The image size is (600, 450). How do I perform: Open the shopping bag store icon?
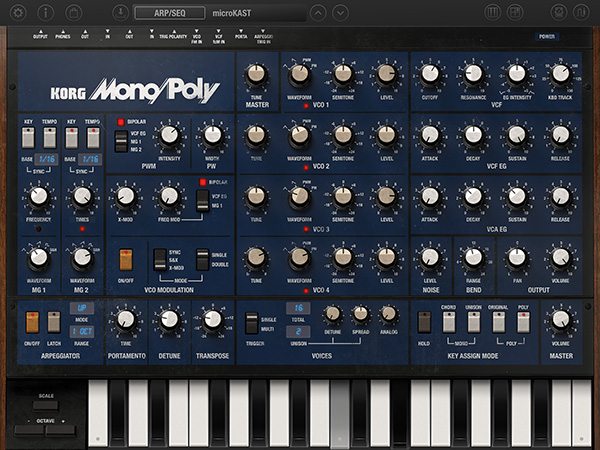coord(73,13)
